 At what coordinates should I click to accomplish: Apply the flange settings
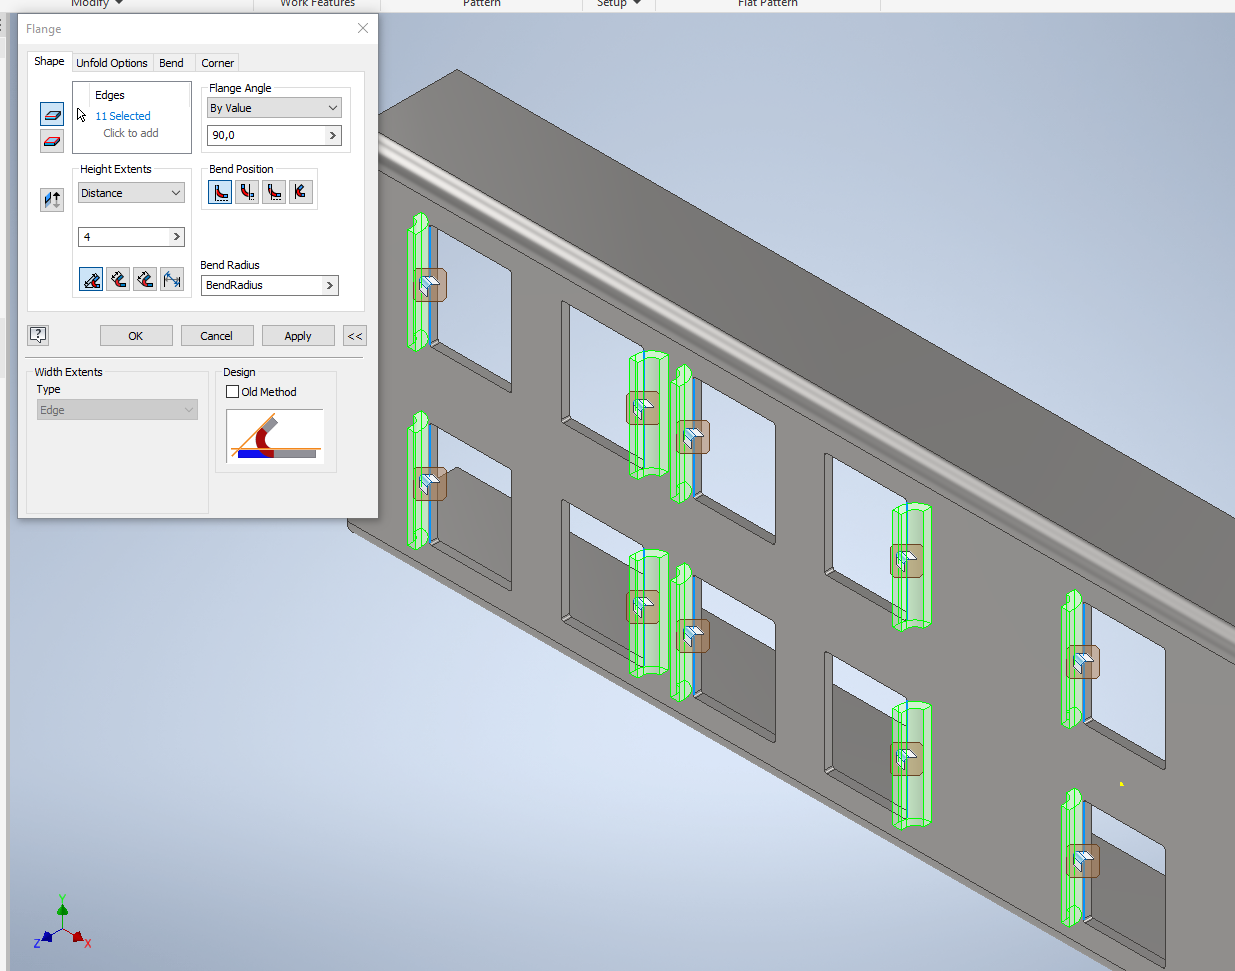click(298, 335)
